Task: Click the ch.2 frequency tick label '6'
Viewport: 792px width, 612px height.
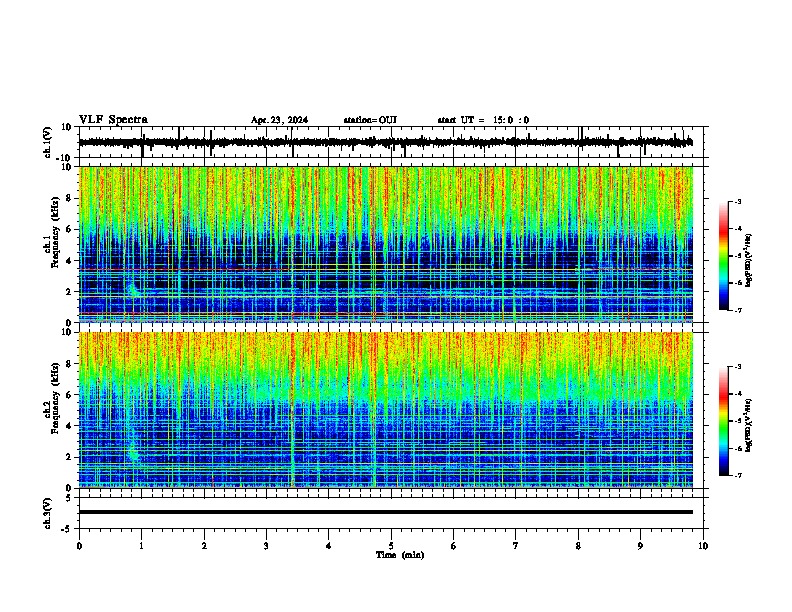Action: click(x=69, y=395)
